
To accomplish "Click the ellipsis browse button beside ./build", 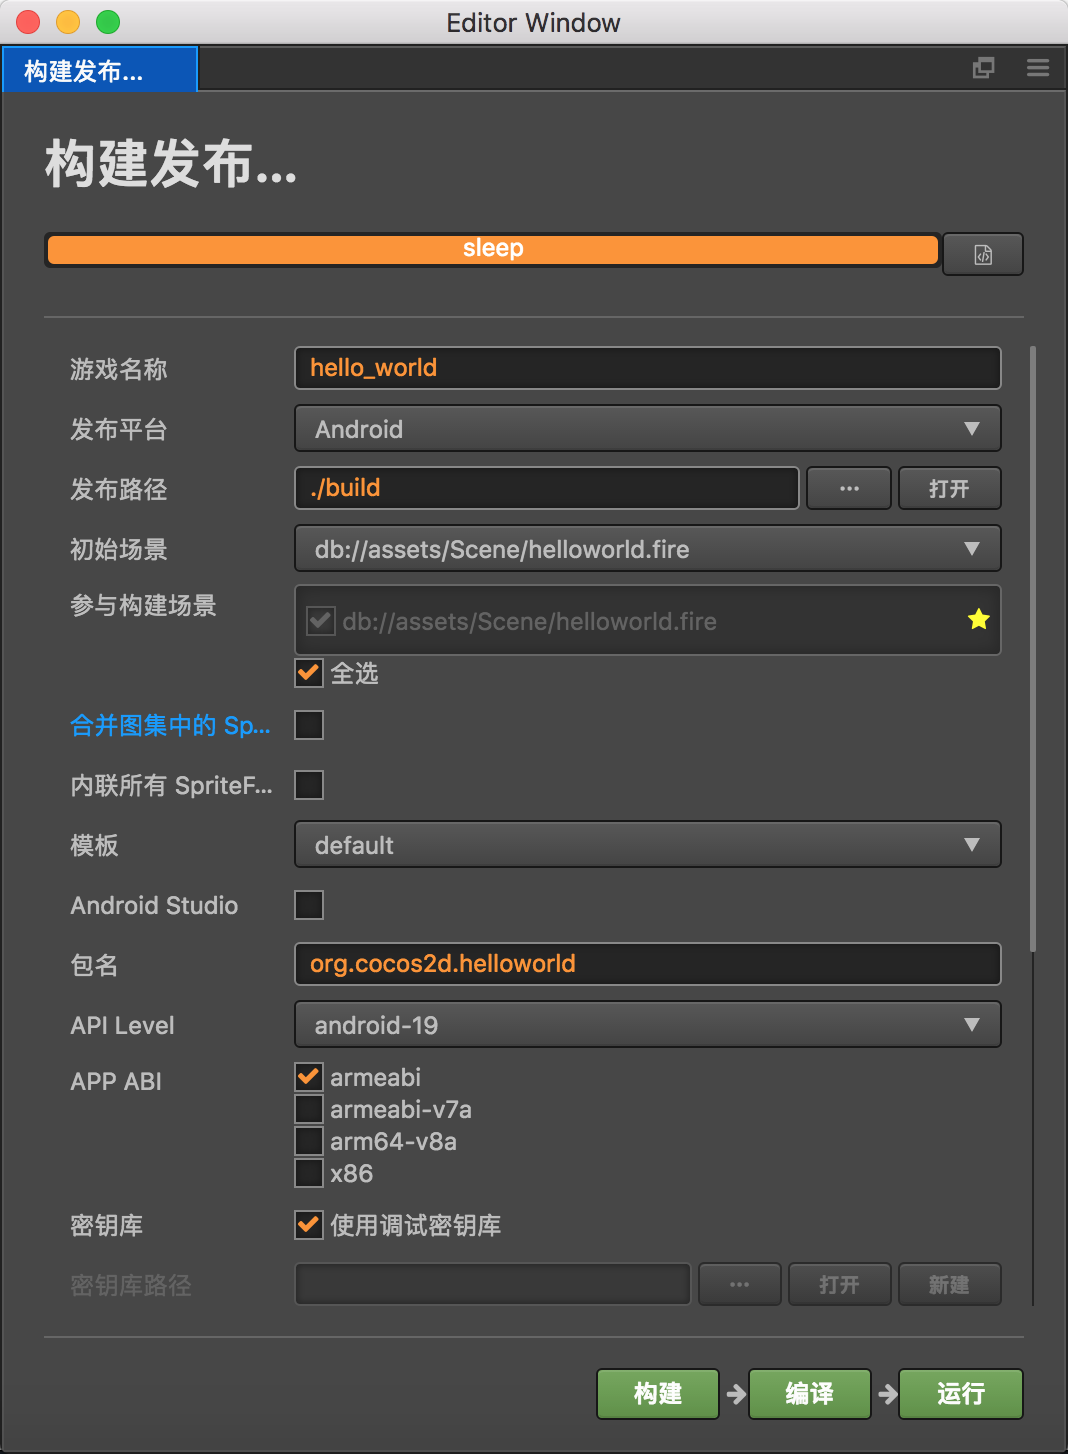I will [x=849, y=488].
